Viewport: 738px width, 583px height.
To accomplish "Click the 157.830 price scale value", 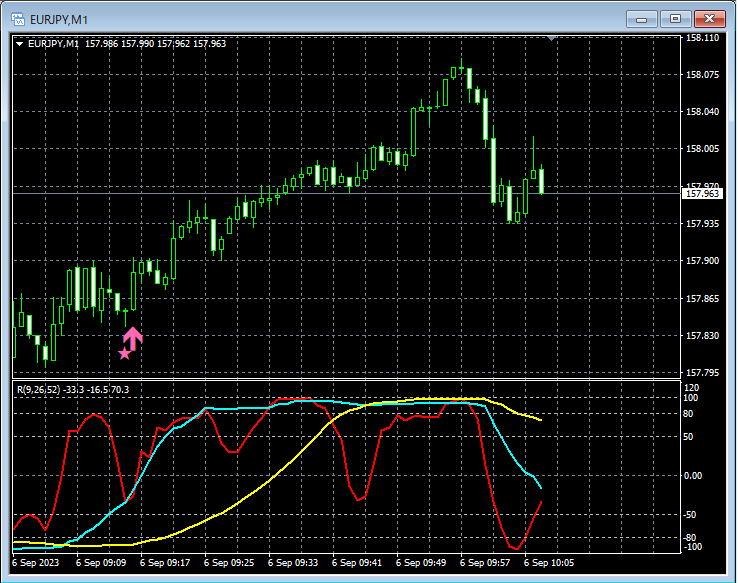I will (702, 335).
